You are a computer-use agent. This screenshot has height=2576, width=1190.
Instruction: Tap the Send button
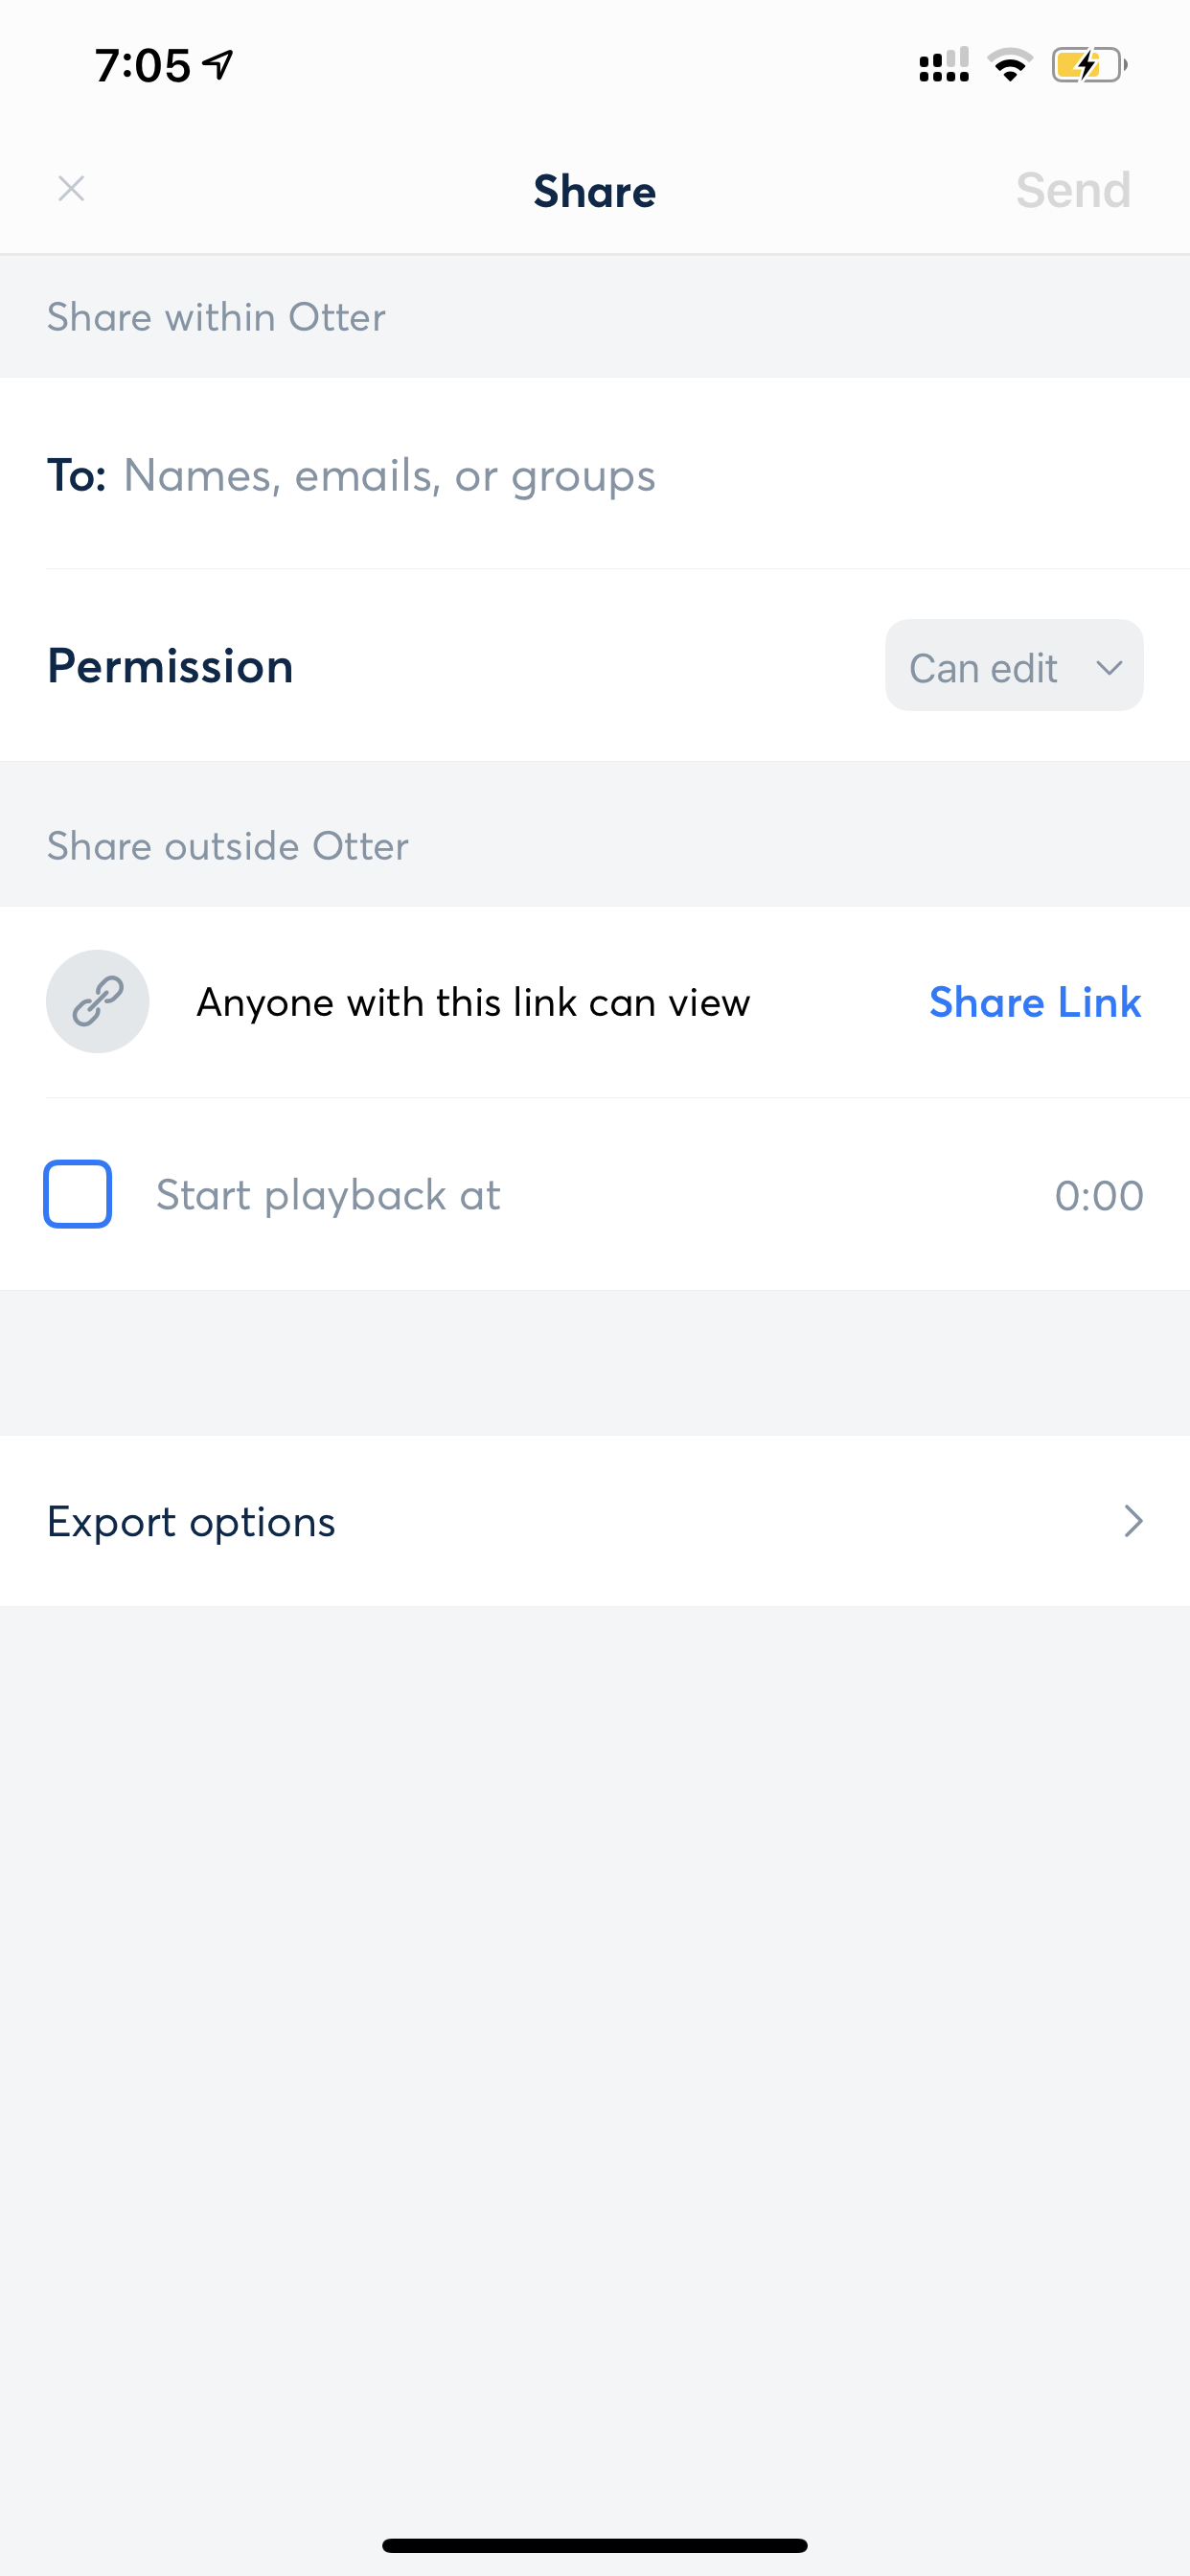pyautogui.click(x=1073, y=190)
